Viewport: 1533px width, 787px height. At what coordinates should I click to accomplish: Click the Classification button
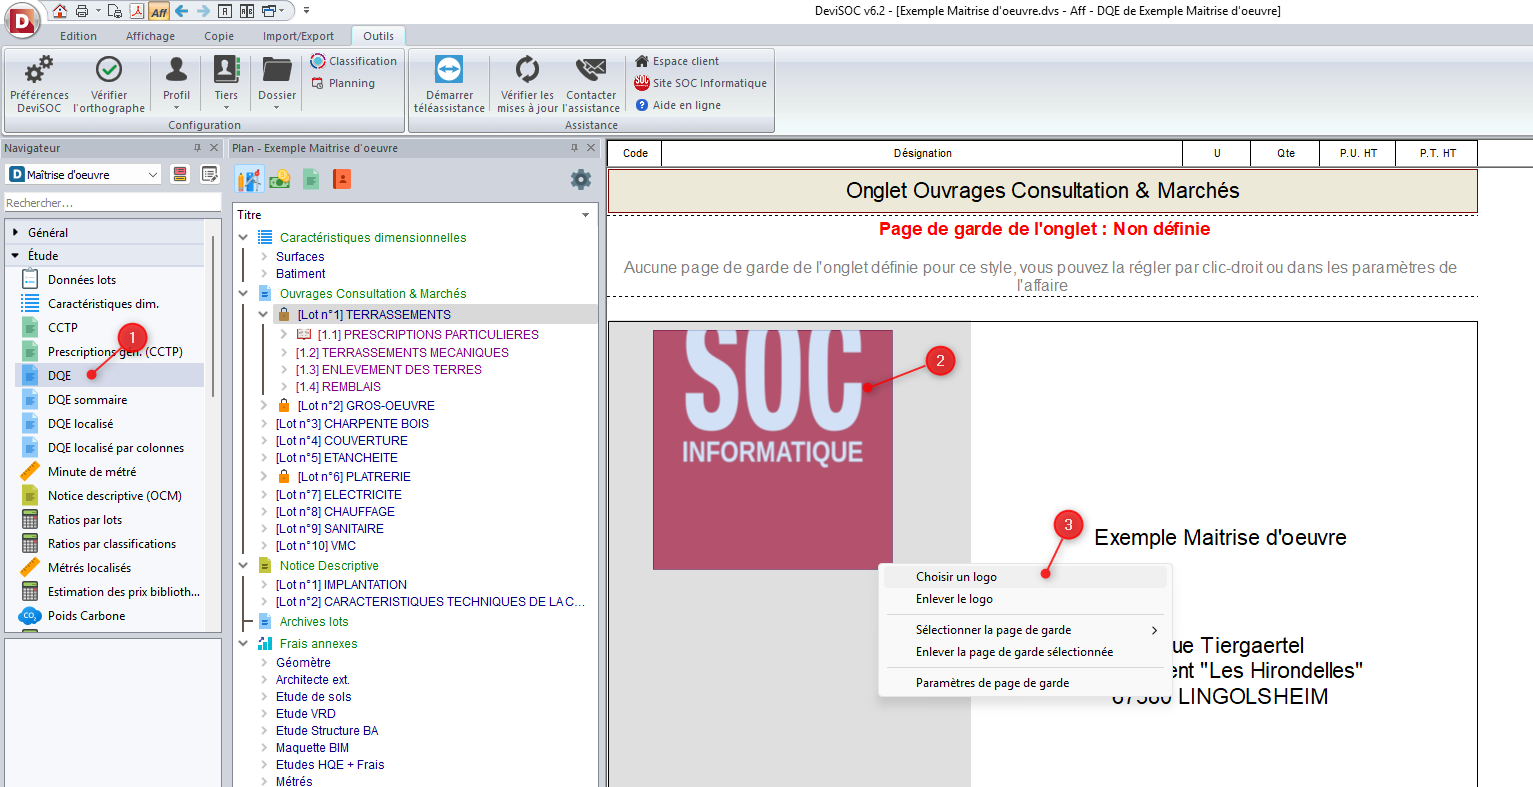354,61
